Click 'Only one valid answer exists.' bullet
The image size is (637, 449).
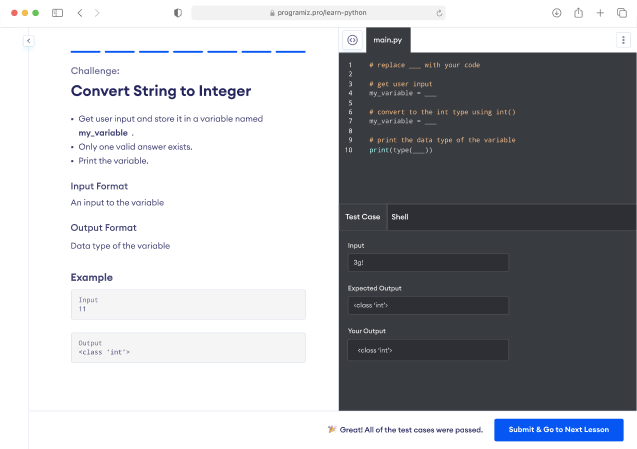coord(135,147)
